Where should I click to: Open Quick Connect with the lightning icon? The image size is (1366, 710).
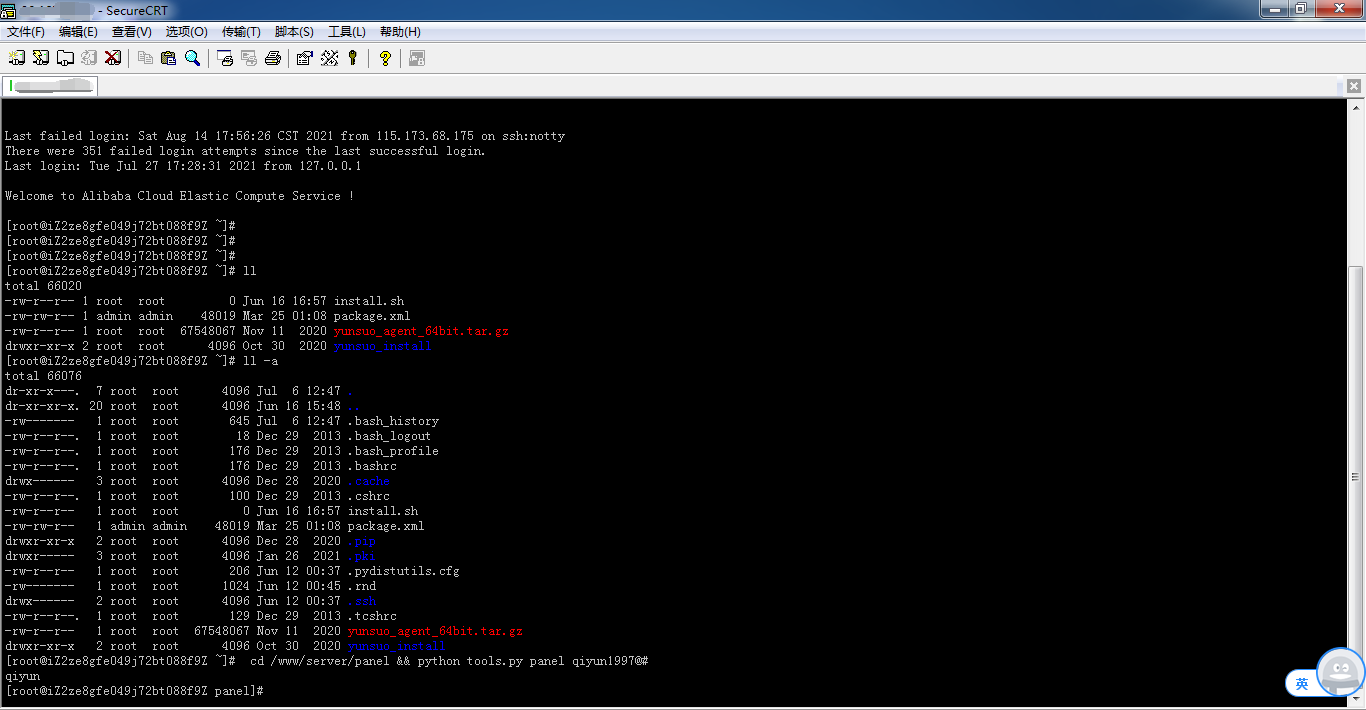pyautogui.click(x=41, y=58)
